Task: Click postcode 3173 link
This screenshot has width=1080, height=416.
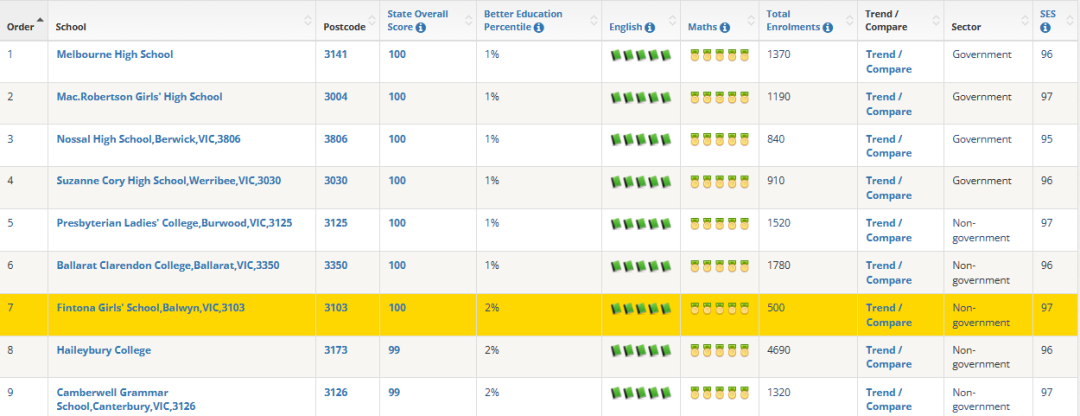Action: (x=335, y=350)
